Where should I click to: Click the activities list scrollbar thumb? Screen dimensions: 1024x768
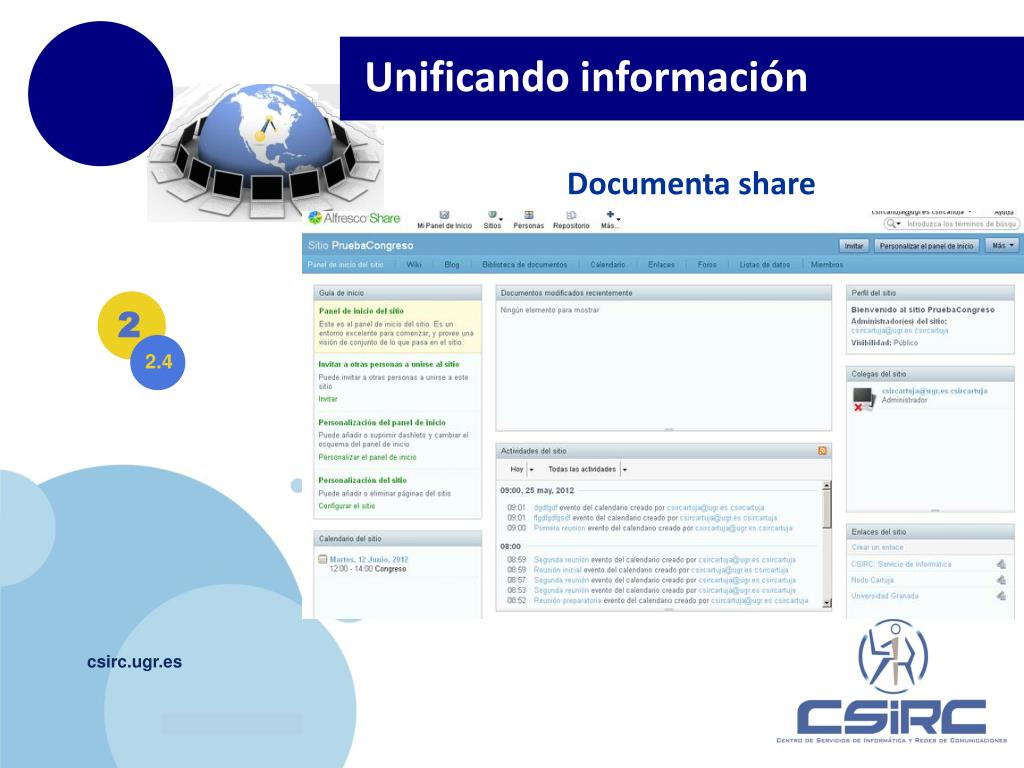(827, 509)
